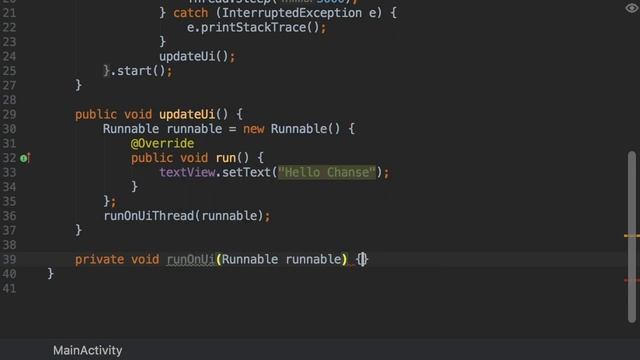The height and width of the screenshot is (360, 640).
Task: Click the override gutter icon on line 32
Action: (x=25, y=158)
